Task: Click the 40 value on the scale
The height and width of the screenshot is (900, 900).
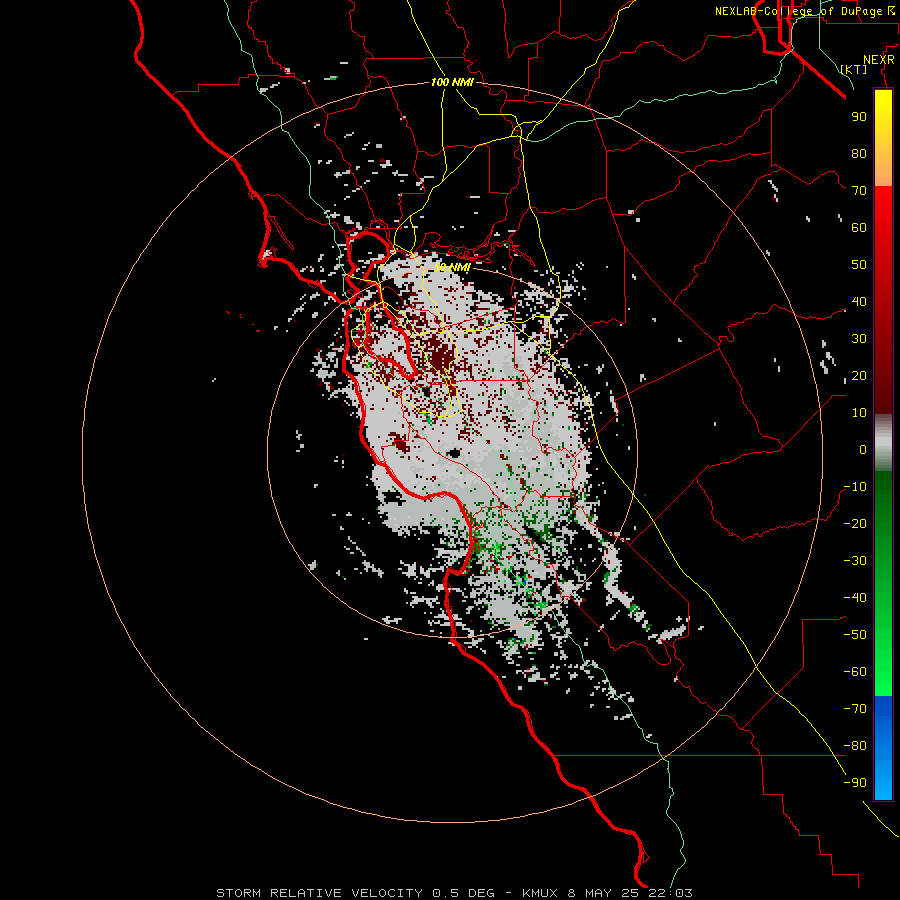Action: (859, 301)
